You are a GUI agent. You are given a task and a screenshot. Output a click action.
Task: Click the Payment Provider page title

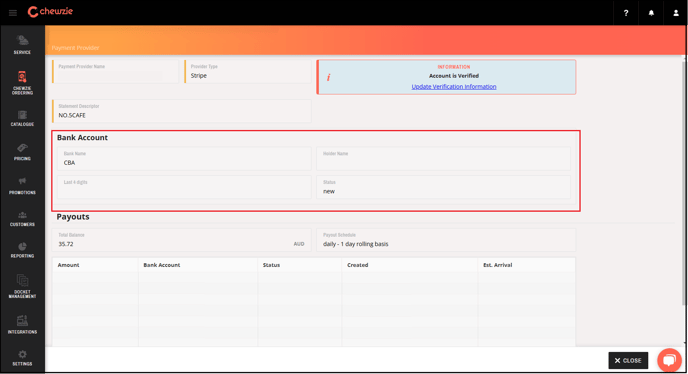[75, 47]
